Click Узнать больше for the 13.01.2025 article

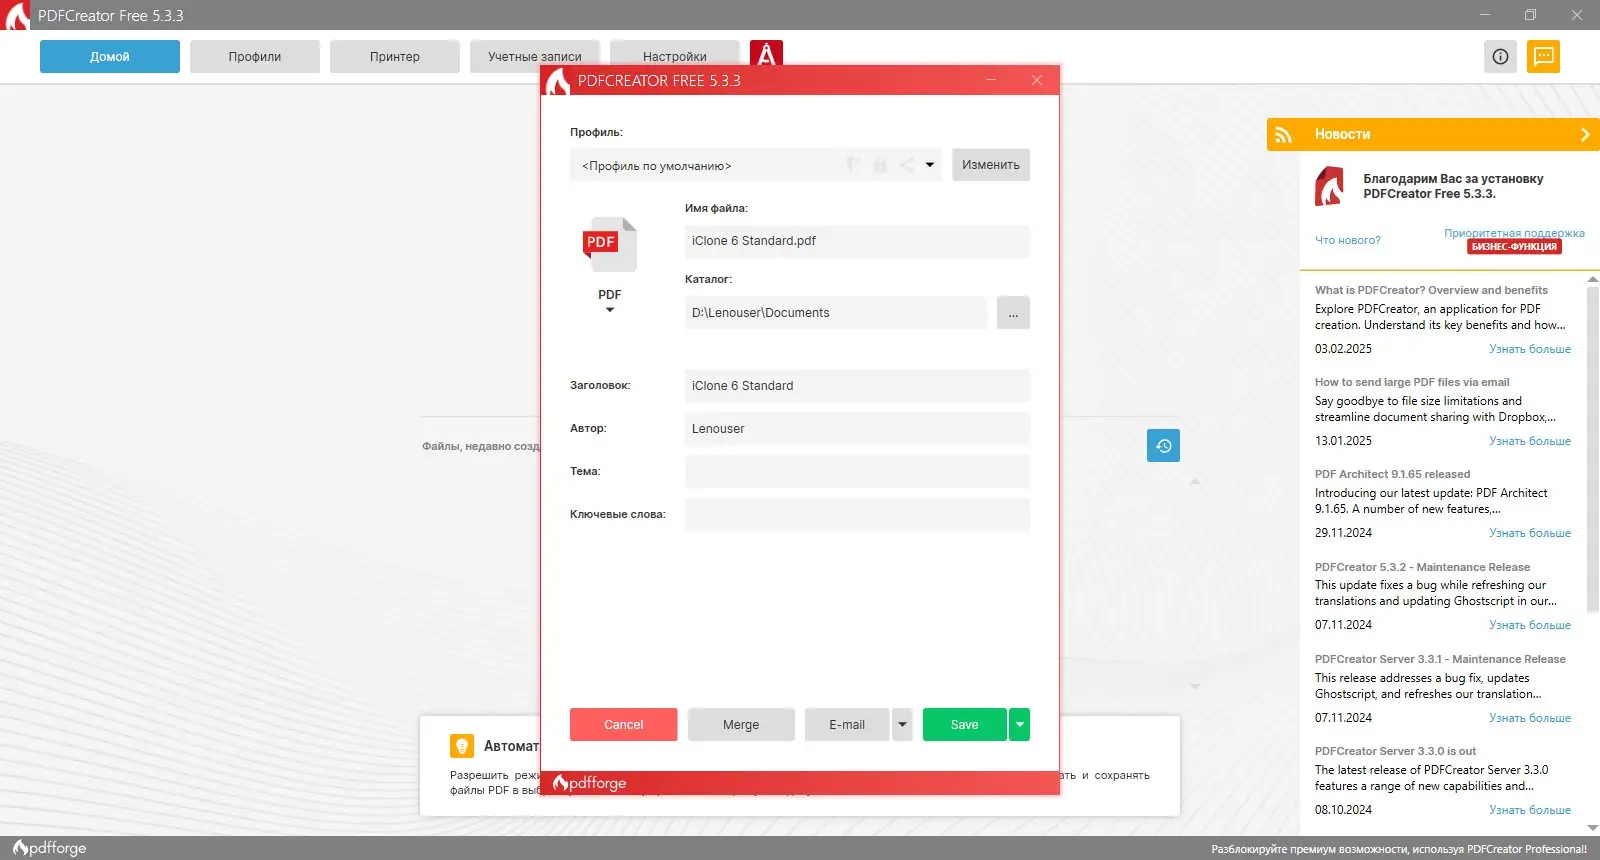(1530, 441)
